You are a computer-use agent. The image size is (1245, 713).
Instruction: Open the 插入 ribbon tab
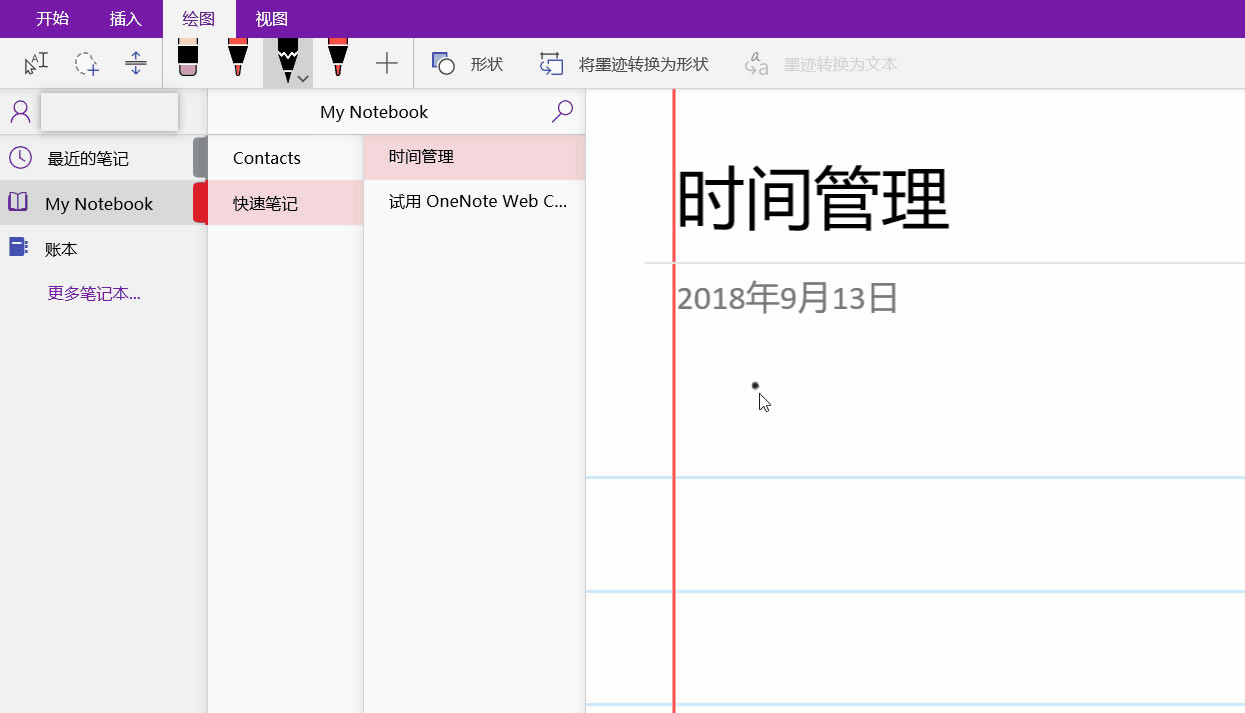124,17
